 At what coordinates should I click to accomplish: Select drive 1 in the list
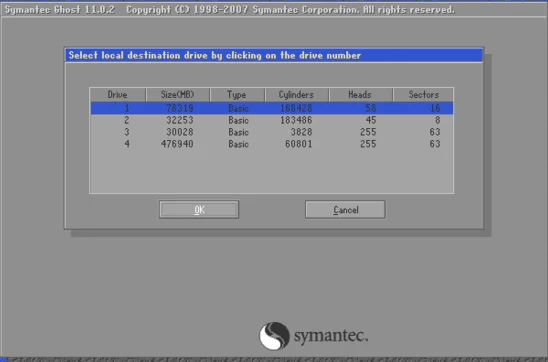tap(272, 108)
